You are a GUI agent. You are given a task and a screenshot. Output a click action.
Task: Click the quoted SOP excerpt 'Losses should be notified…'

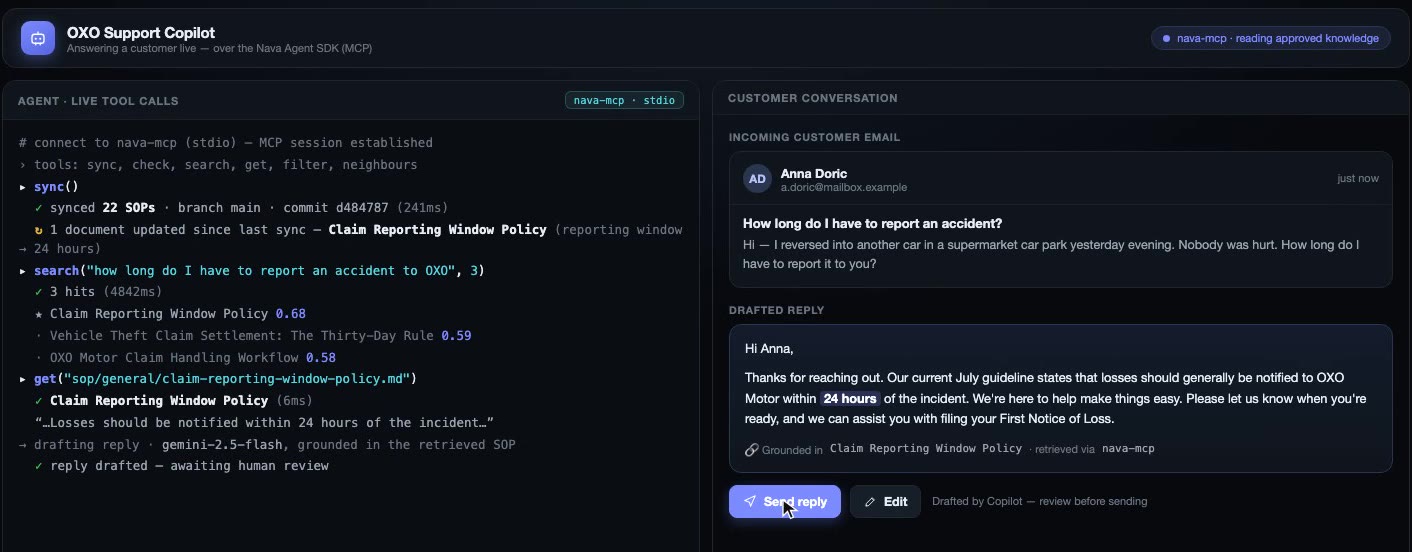264,422
